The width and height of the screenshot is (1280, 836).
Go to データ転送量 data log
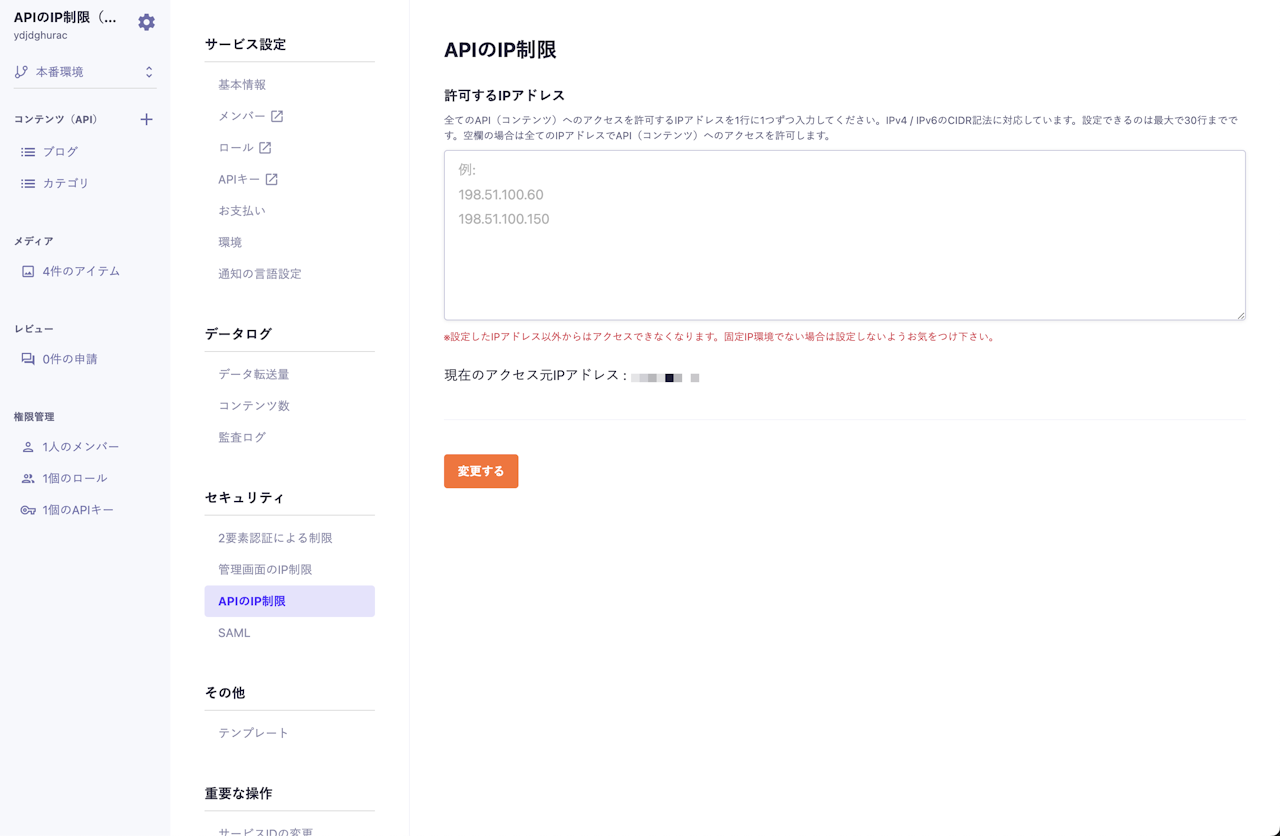(x=254, y=375)
